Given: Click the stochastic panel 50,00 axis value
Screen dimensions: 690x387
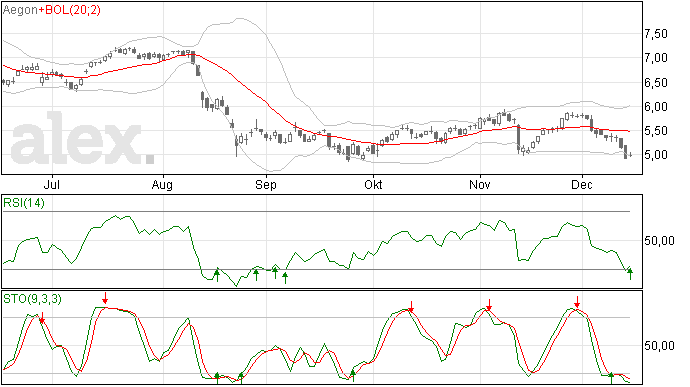Looking at the screenshot, I should [659, 346].
